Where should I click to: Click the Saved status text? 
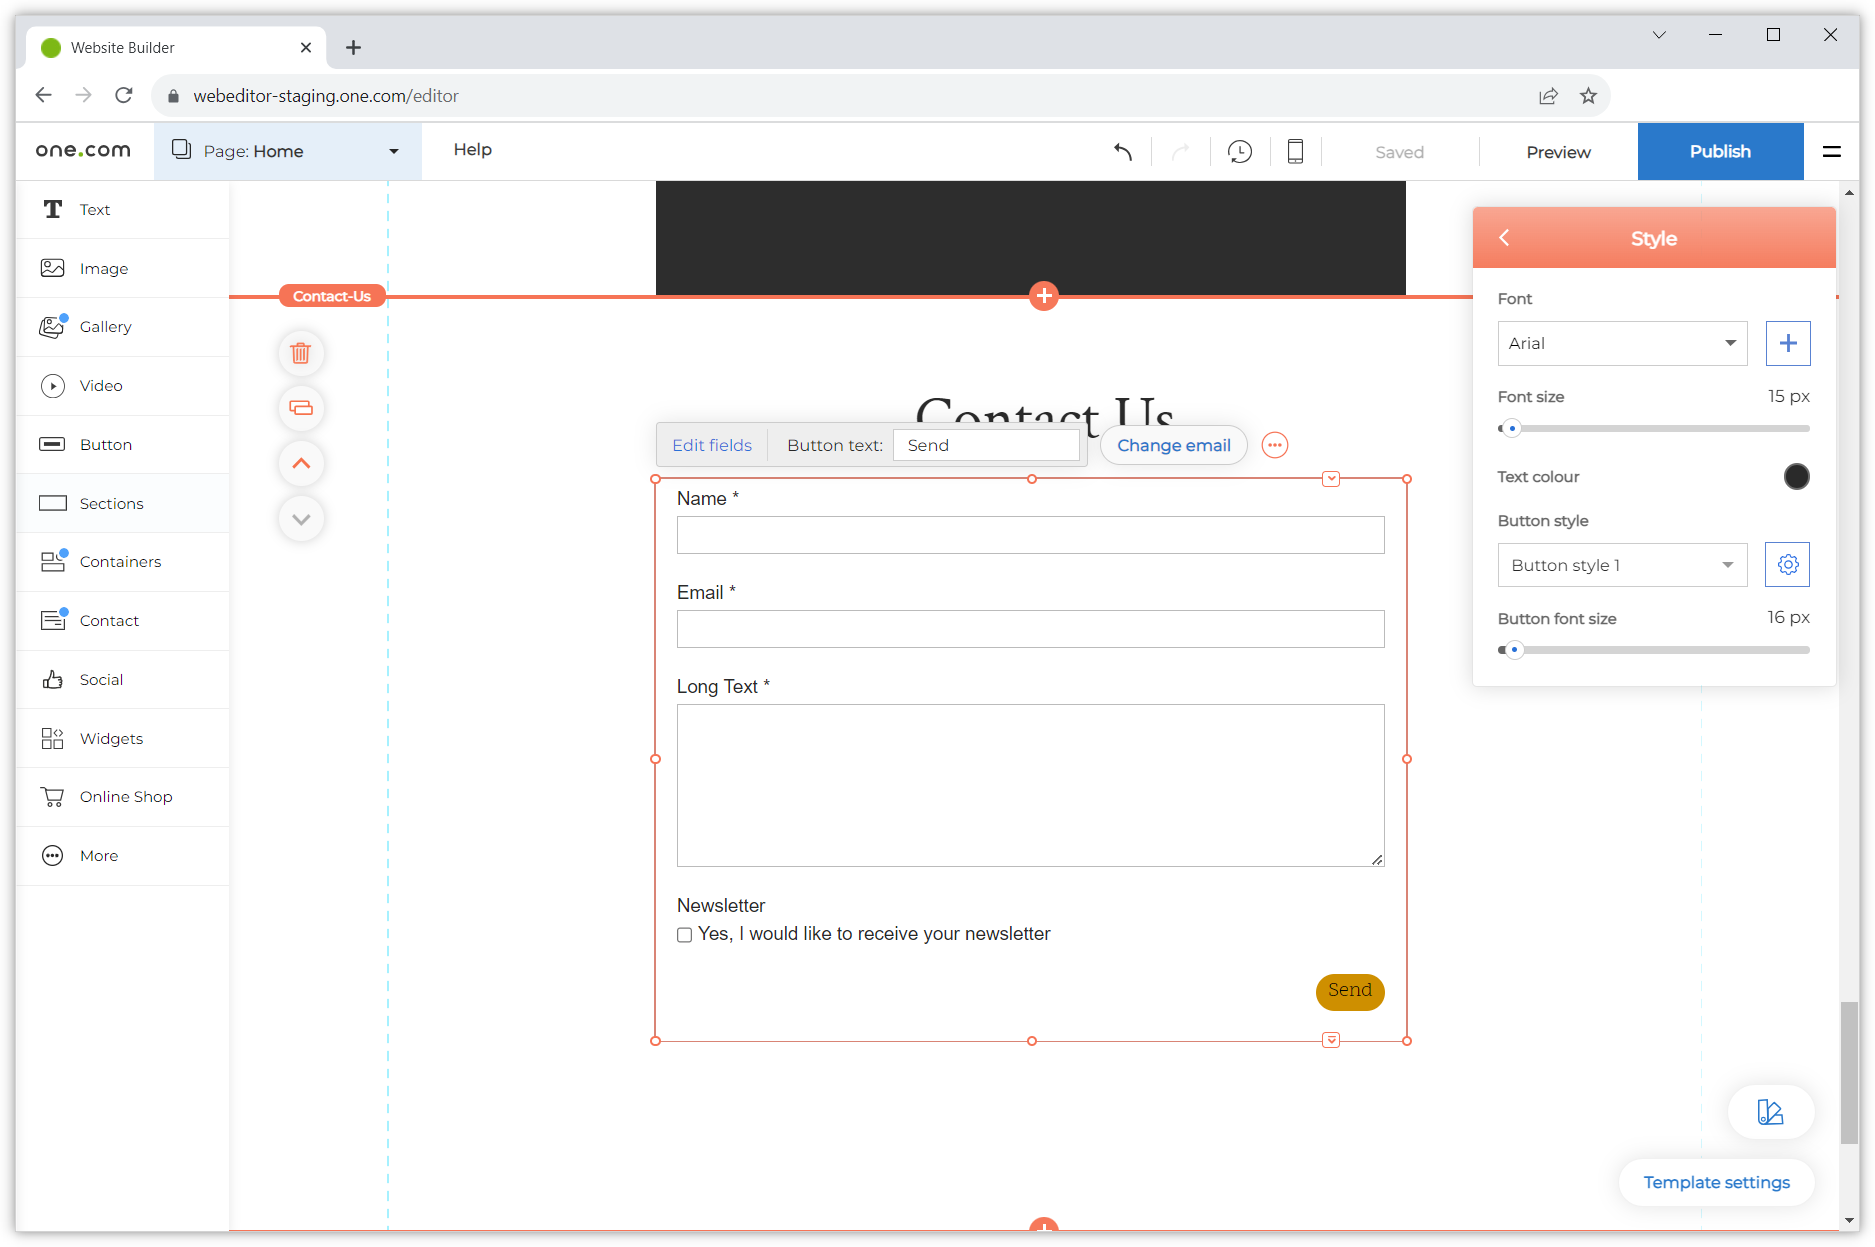click(1399, 152)
